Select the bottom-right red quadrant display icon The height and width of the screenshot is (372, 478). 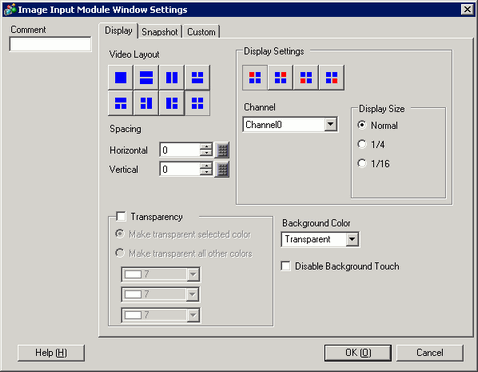pyautogui.click(x=332, y=78)
